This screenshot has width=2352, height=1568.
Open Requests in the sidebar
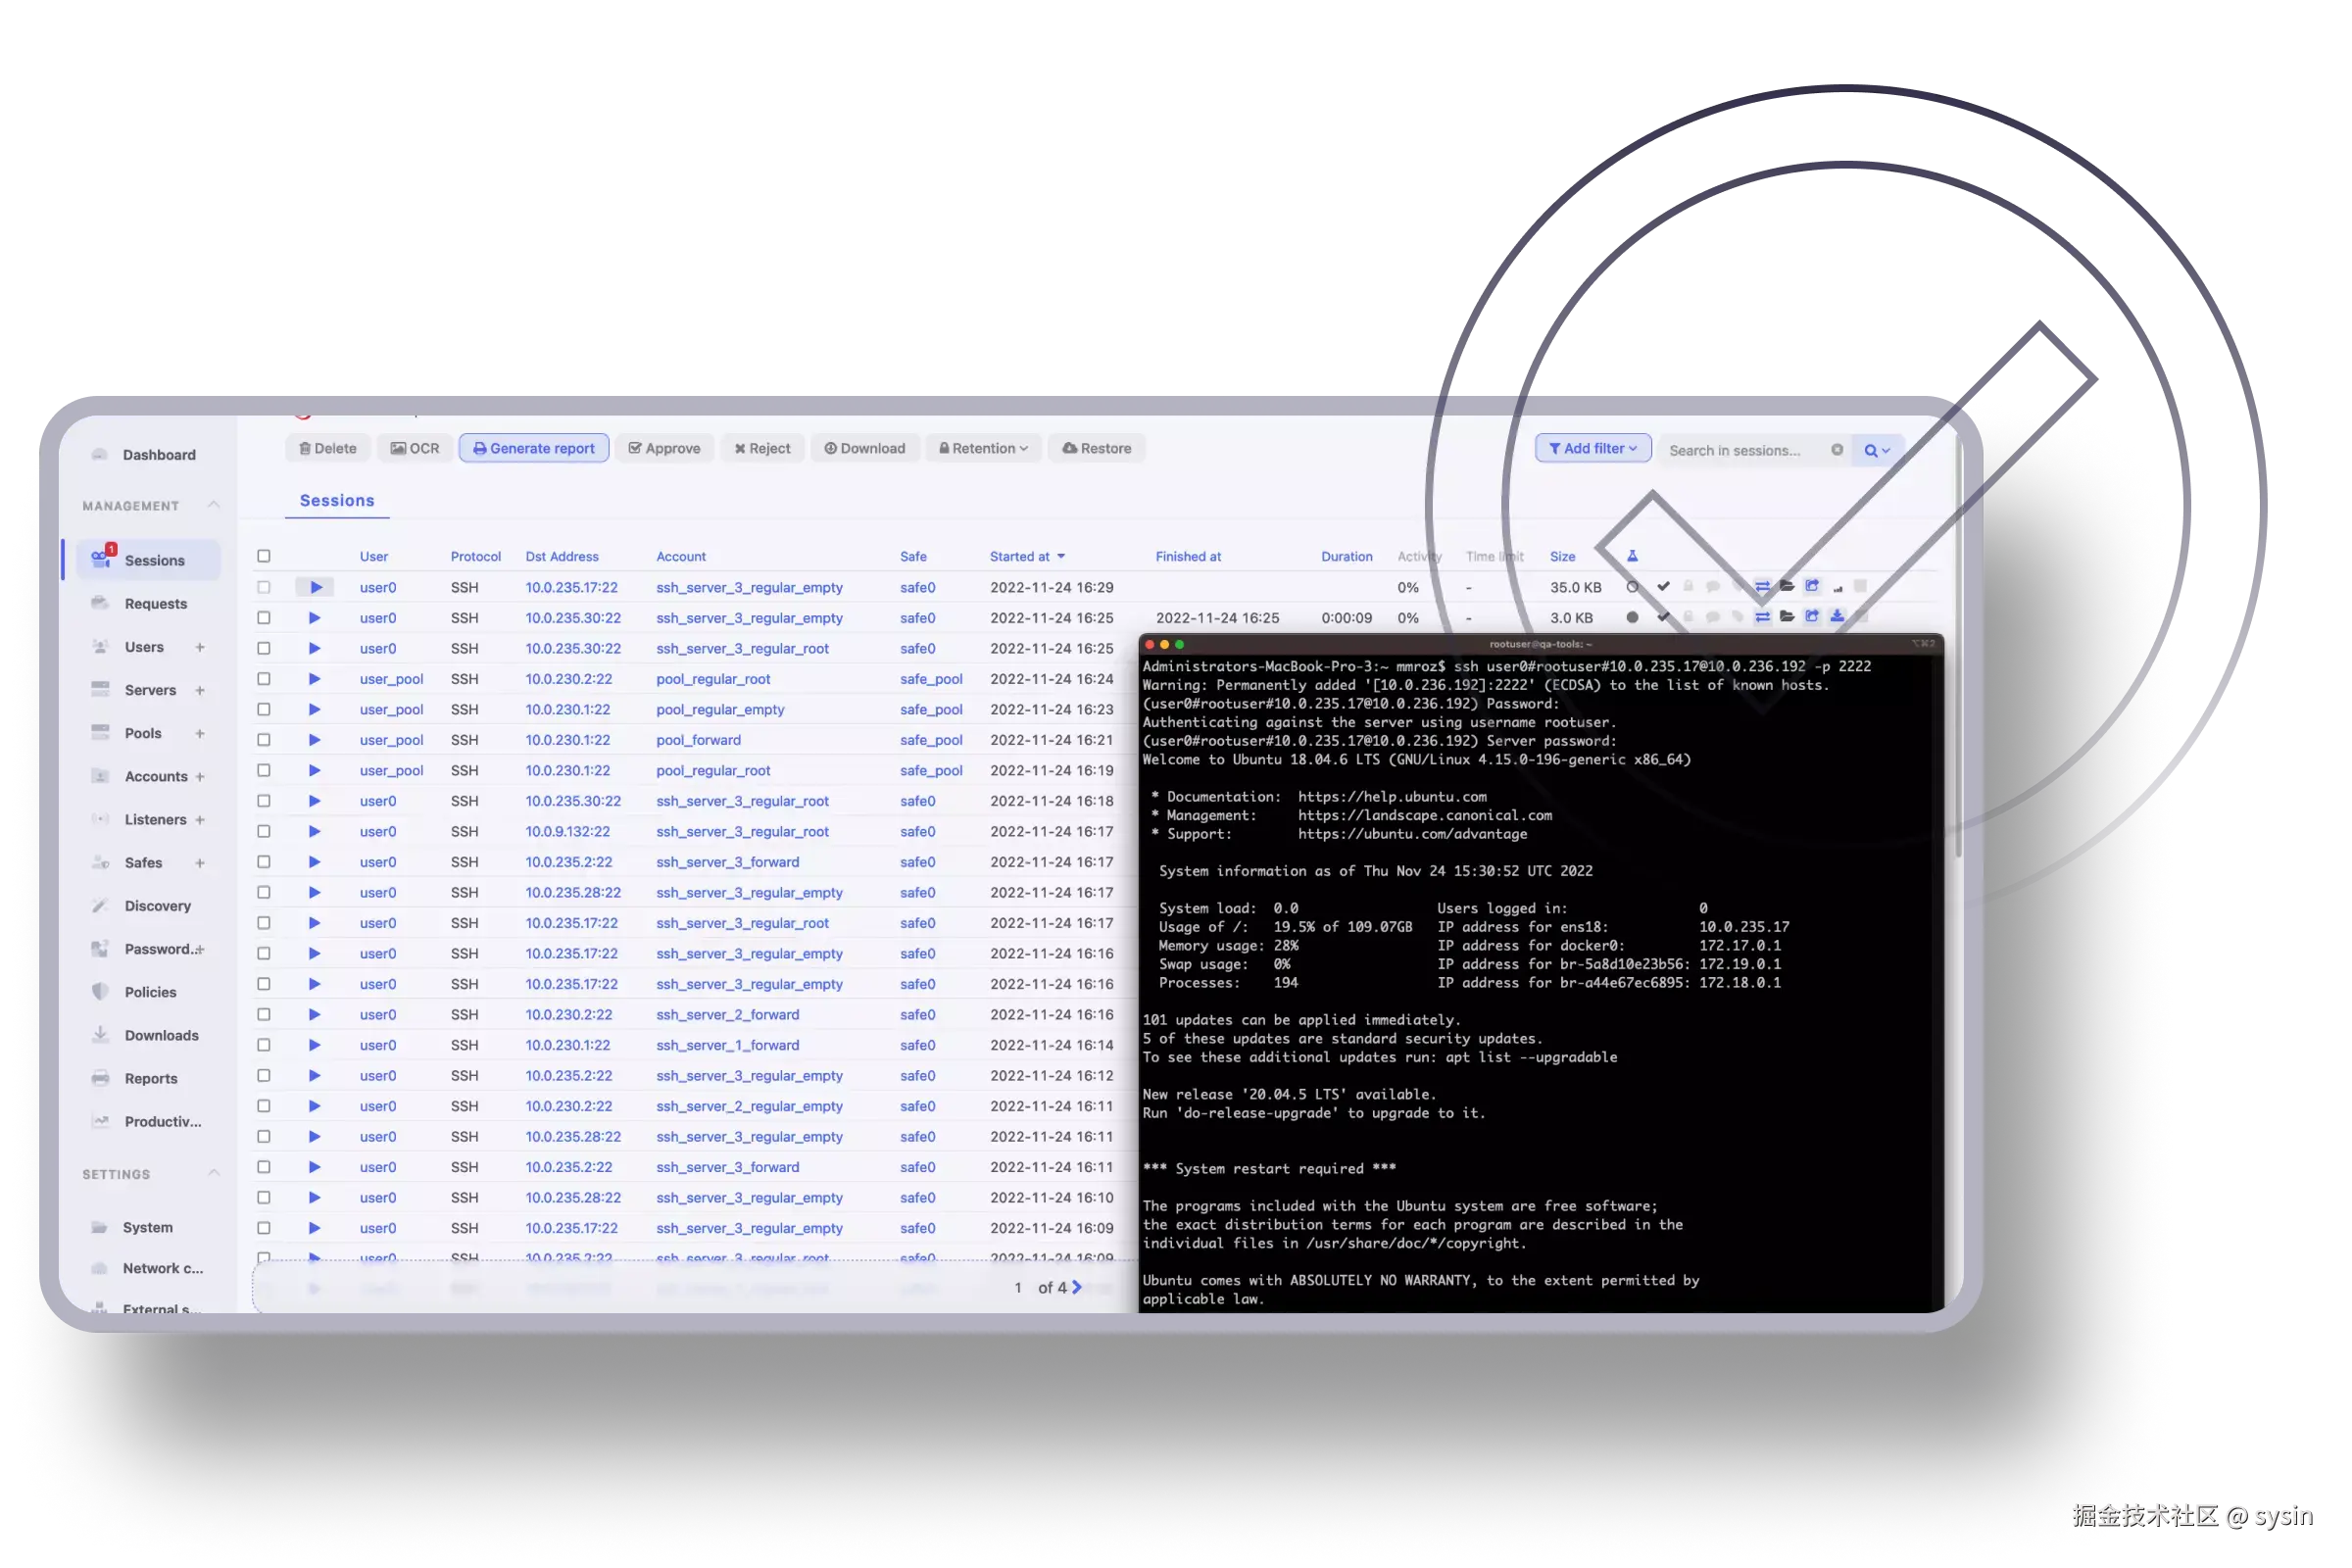155,603
